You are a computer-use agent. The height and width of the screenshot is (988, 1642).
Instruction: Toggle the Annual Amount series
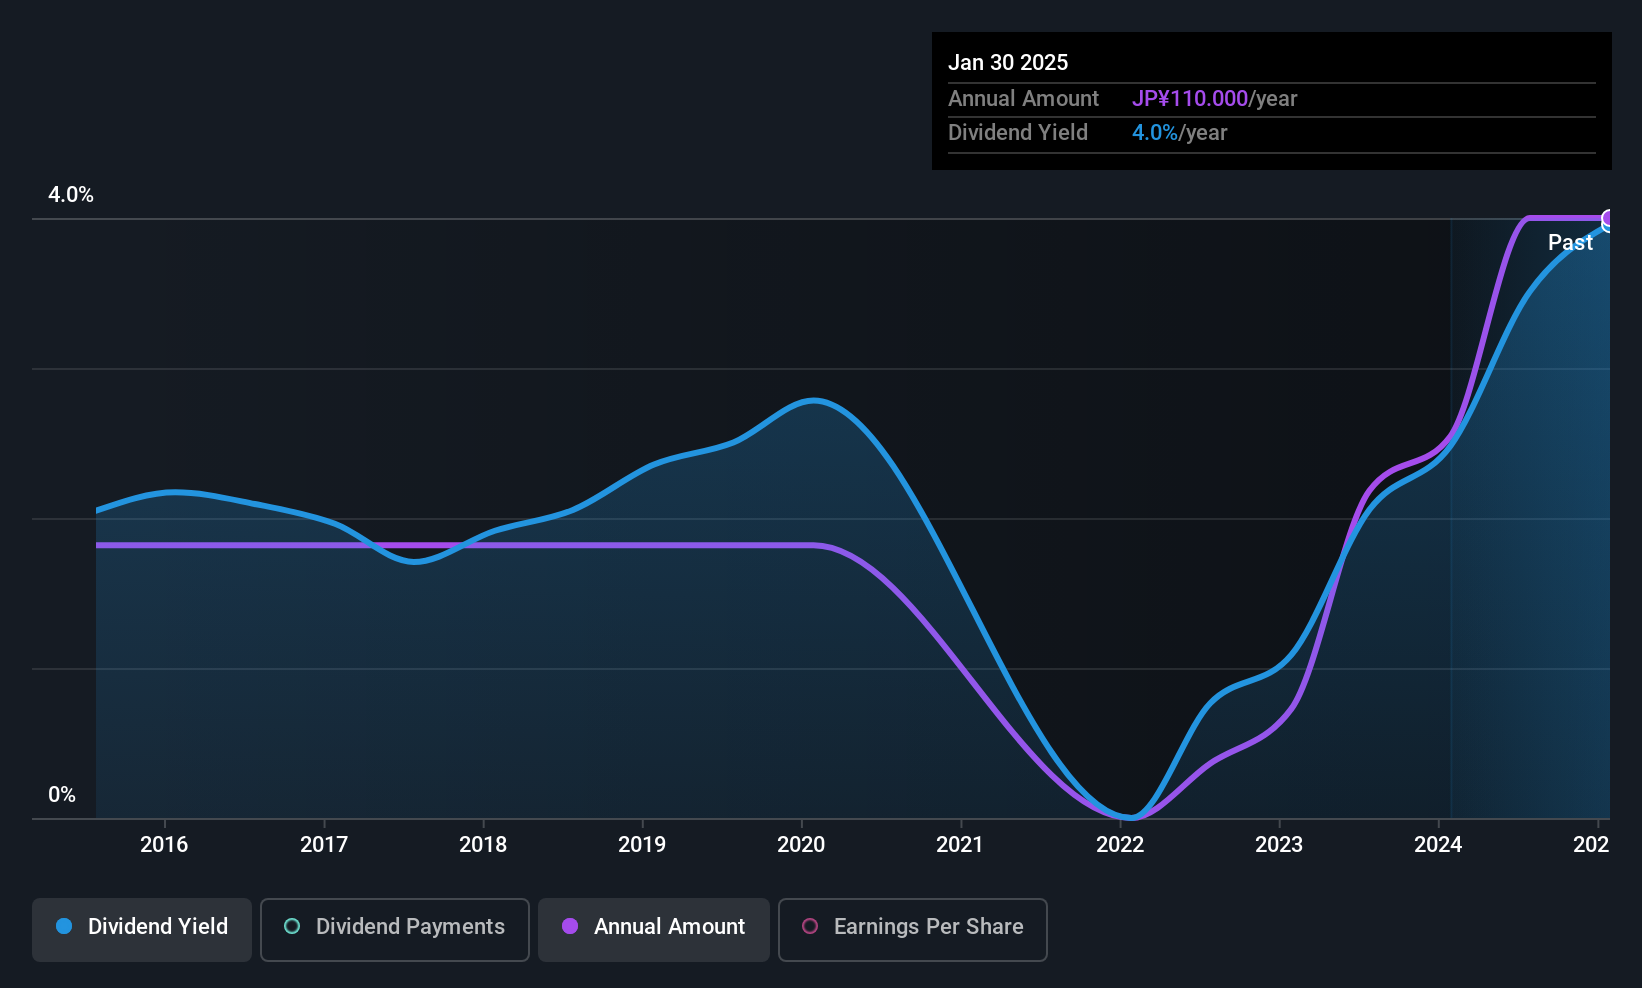[x=654, y=929]
